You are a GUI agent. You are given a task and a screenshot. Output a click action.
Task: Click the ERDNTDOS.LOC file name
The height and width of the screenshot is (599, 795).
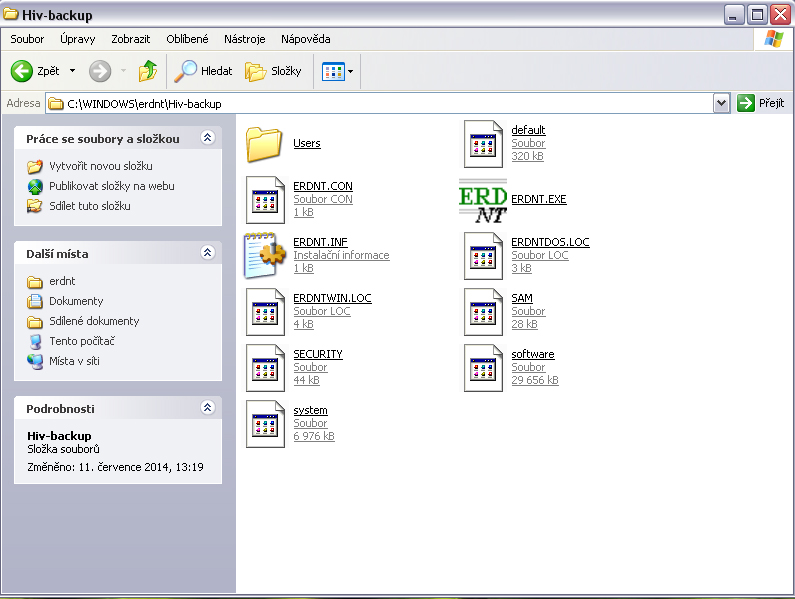(x=550, y=242)
